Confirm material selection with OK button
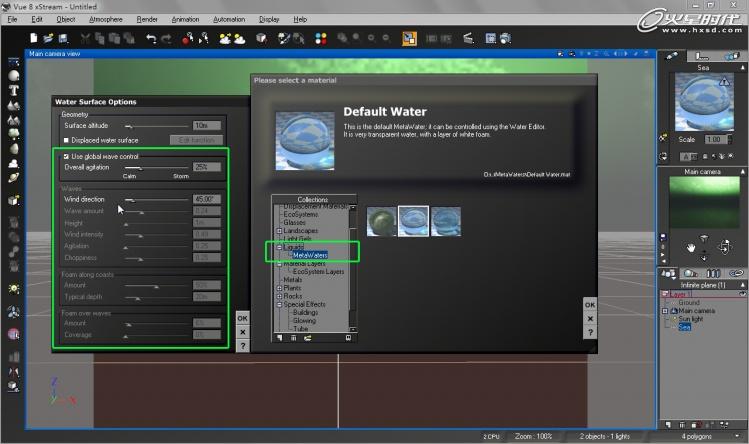 (x=590, y=304)
